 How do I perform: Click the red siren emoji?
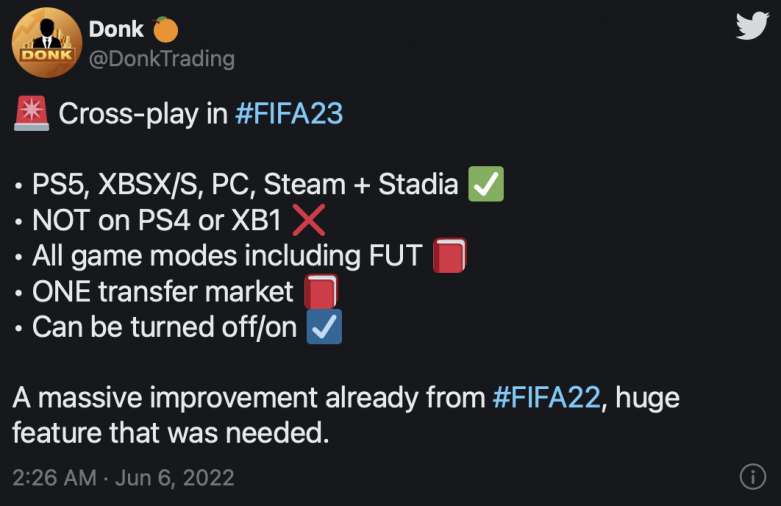31,113
